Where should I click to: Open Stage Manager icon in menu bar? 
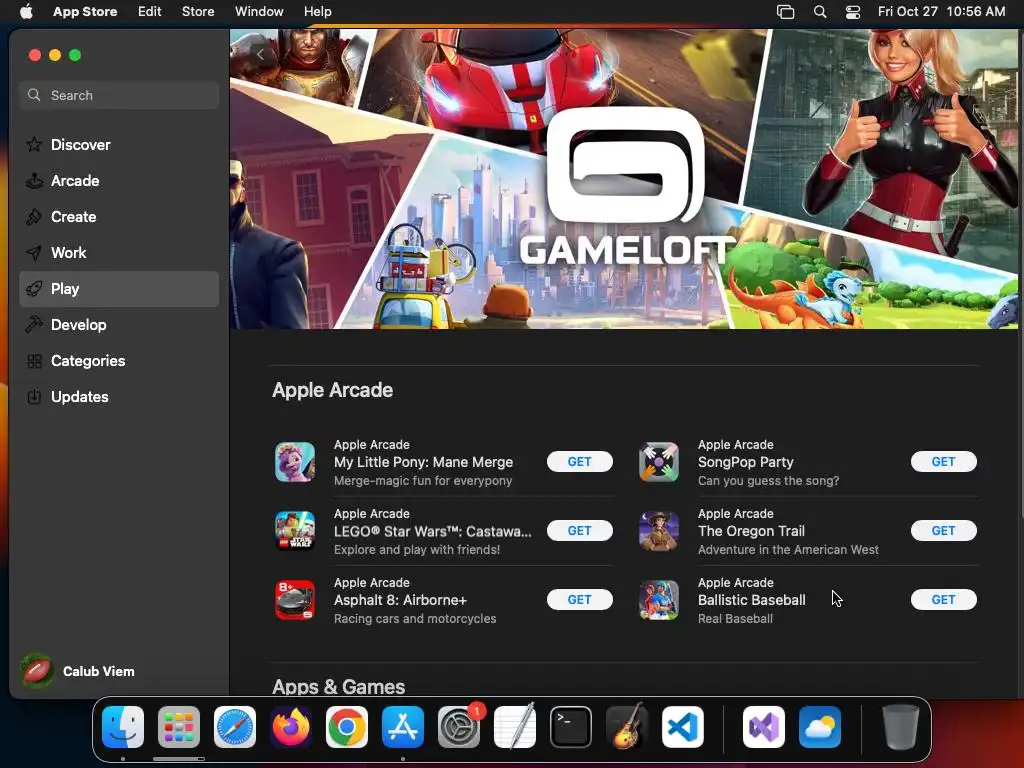(786, 11)
